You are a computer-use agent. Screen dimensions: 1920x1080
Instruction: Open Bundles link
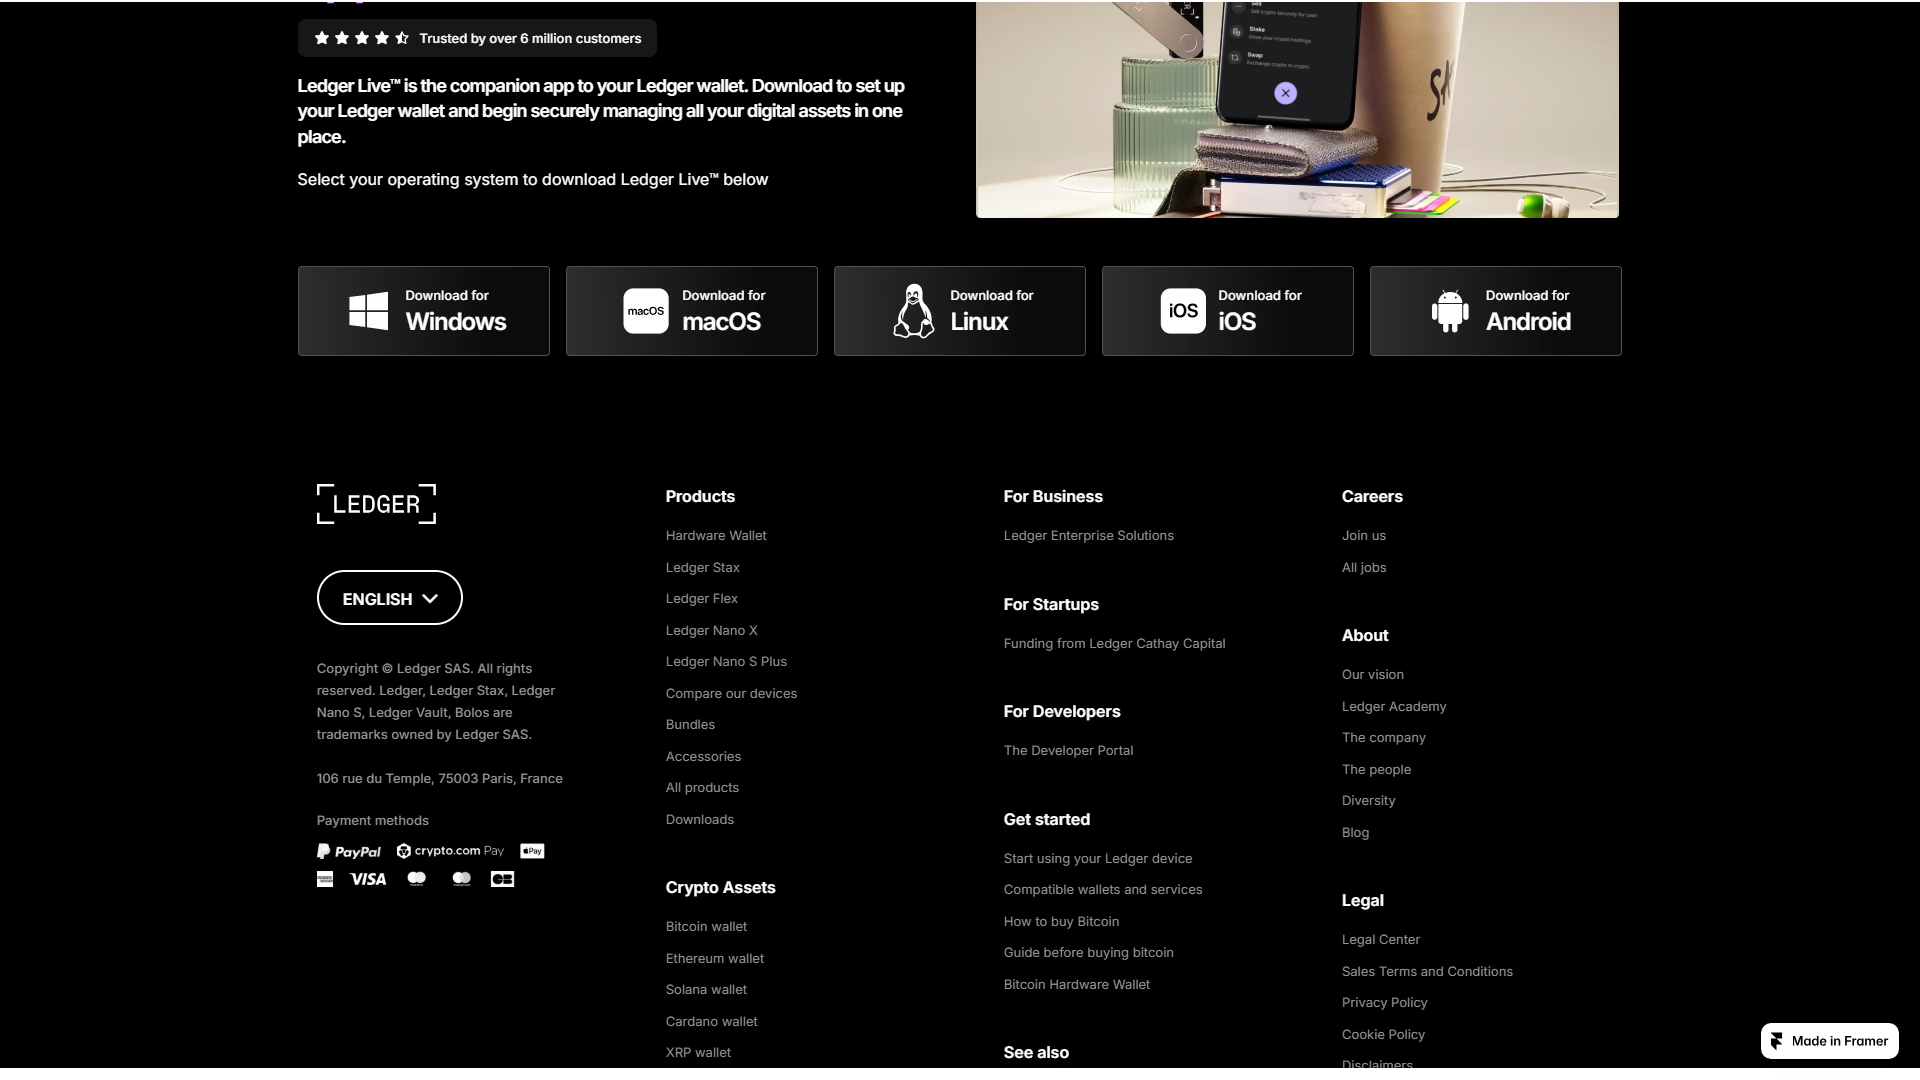(690, 725)
